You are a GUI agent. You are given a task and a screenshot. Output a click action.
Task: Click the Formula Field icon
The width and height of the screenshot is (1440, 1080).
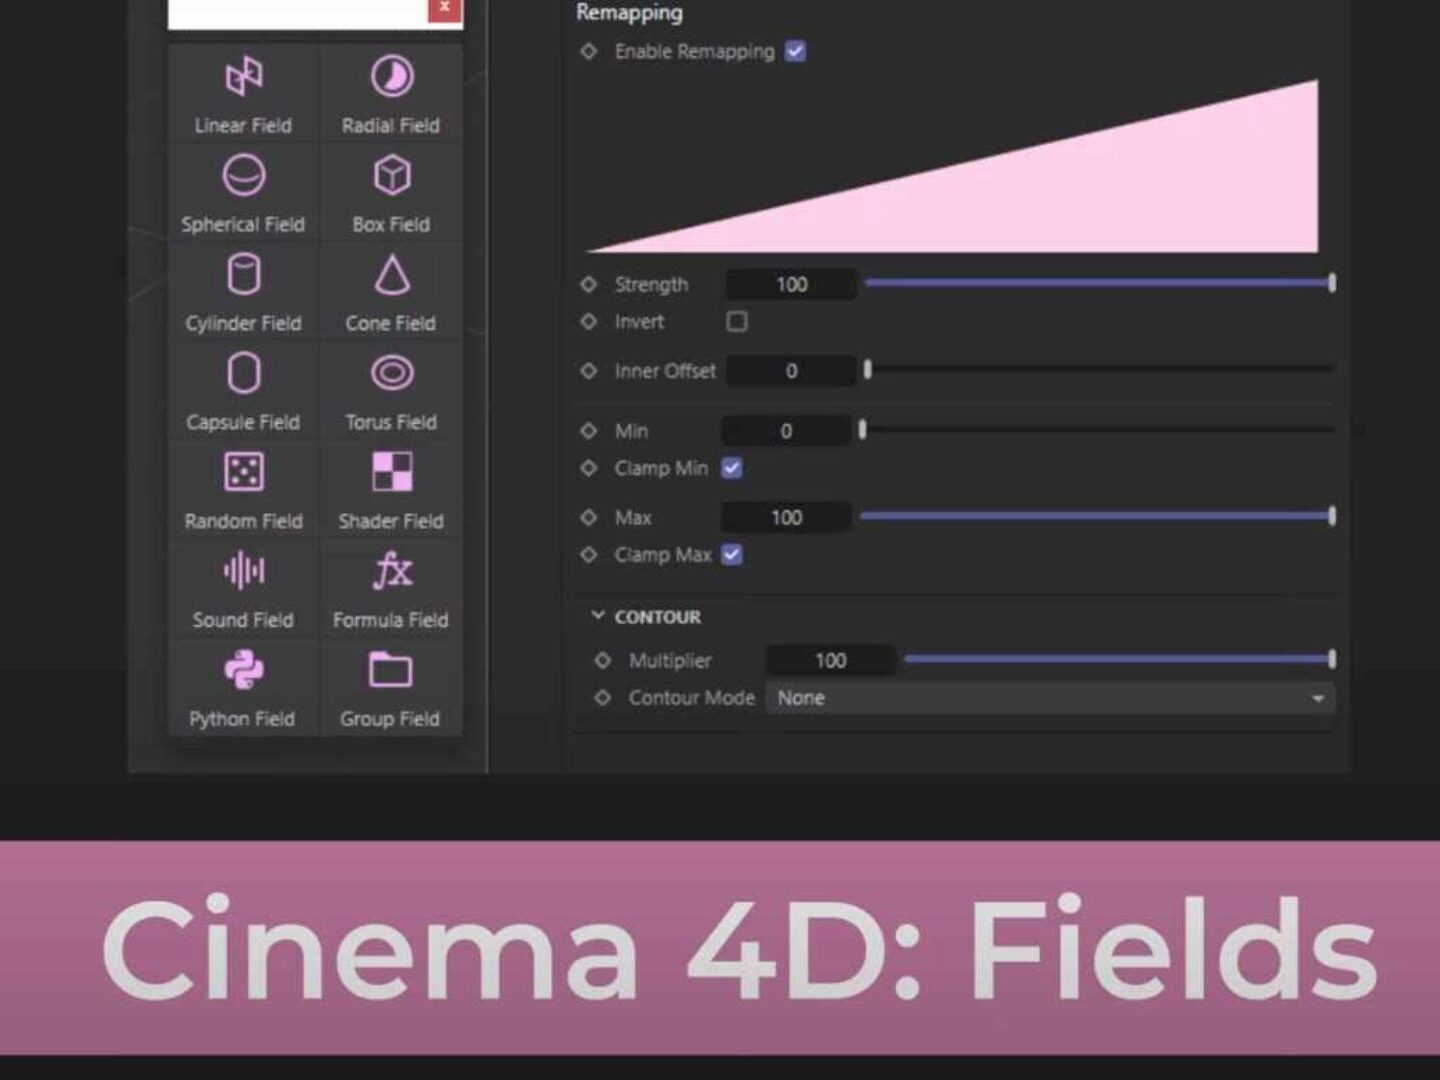click(391, 571)
